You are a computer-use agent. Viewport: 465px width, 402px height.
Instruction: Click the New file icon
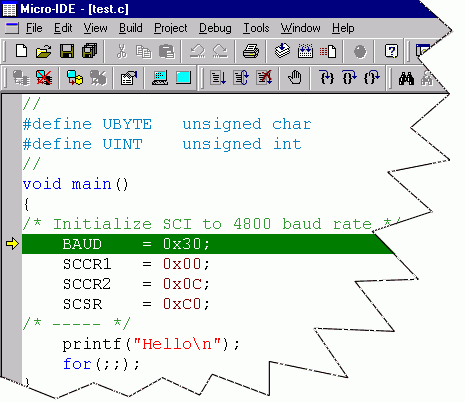point(21,51)
